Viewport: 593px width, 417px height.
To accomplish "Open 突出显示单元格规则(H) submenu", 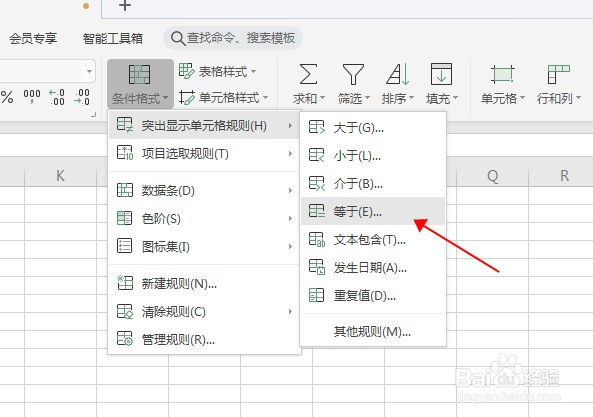I will (204, 125).
